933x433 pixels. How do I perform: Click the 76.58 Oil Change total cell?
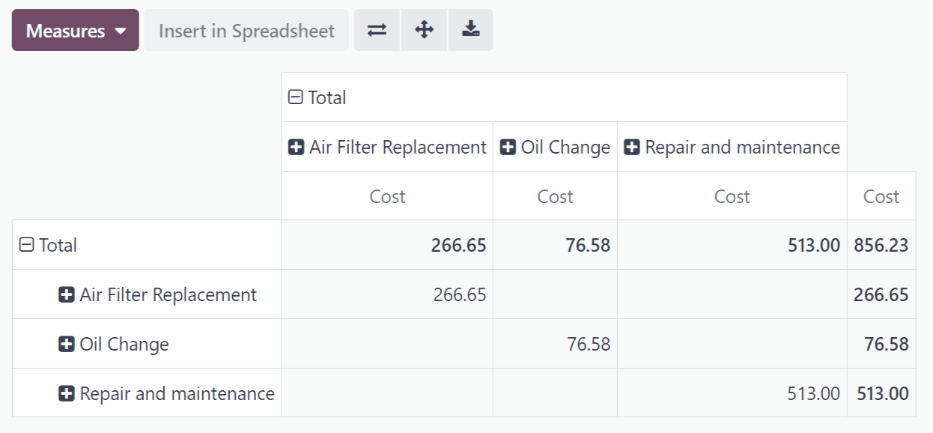886,344
